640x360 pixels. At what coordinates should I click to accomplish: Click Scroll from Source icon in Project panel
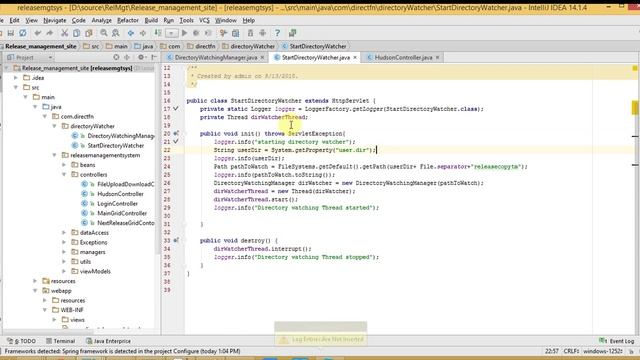pyautogui.click(x=116, y=58)
